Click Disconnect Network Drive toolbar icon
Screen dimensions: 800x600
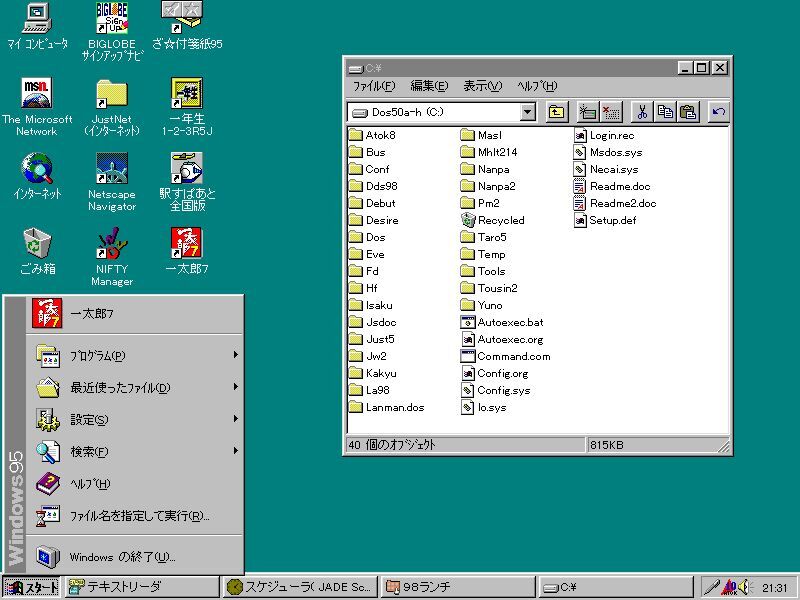pyautogui.click(x=611, y=112)
